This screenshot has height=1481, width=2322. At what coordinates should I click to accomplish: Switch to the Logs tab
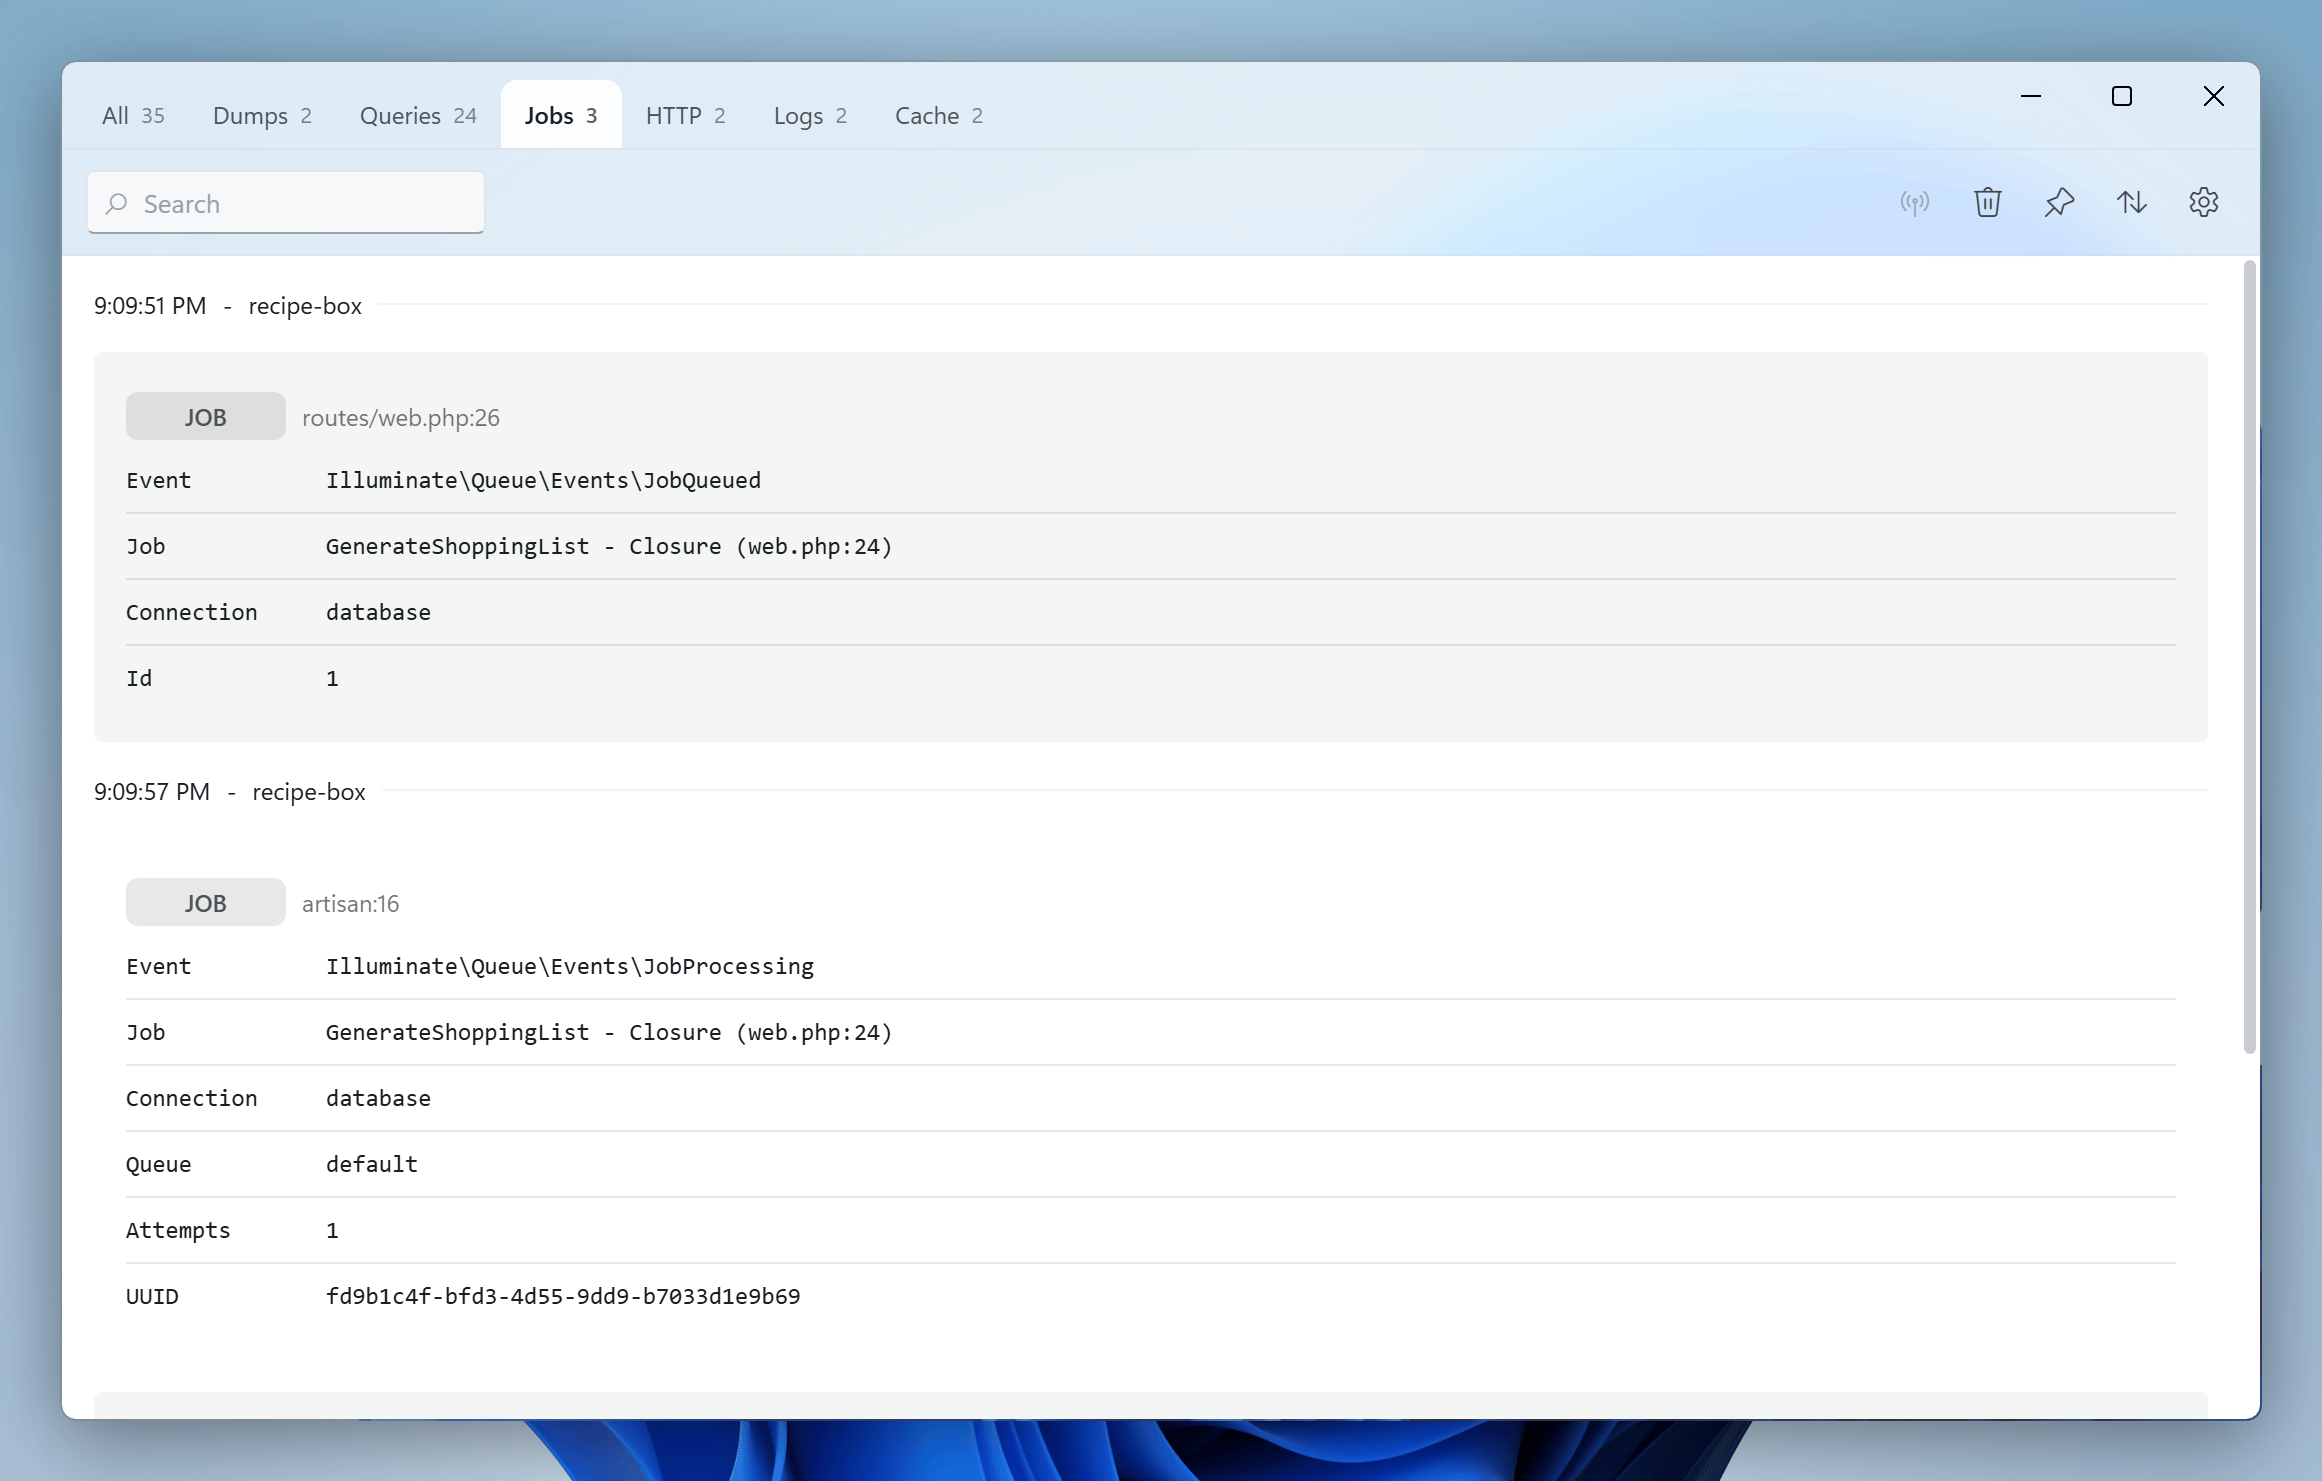tap(810, 116)
